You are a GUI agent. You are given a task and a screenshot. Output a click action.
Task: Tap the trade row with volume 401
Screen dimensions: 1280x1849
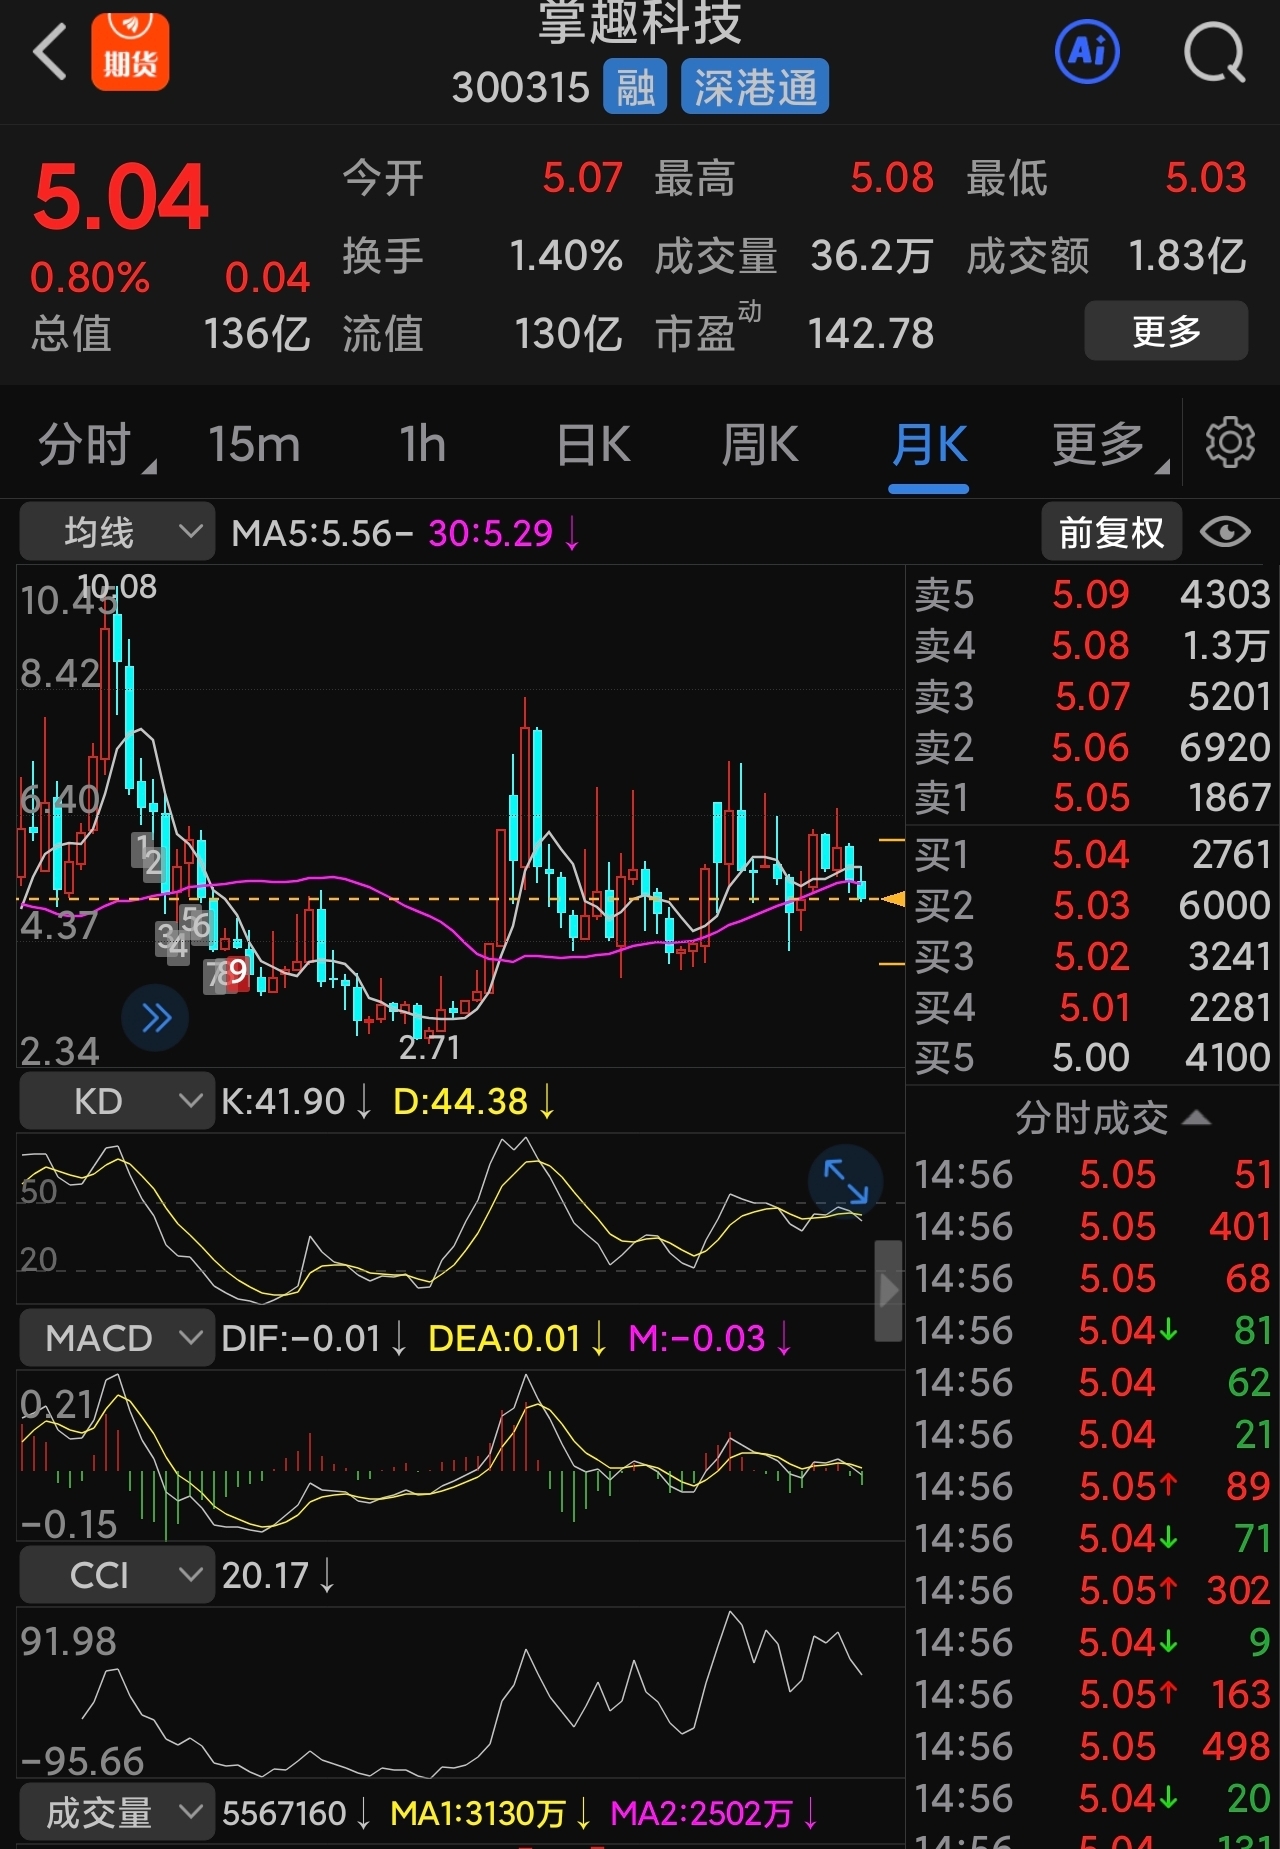[x=1092, y=1226]
